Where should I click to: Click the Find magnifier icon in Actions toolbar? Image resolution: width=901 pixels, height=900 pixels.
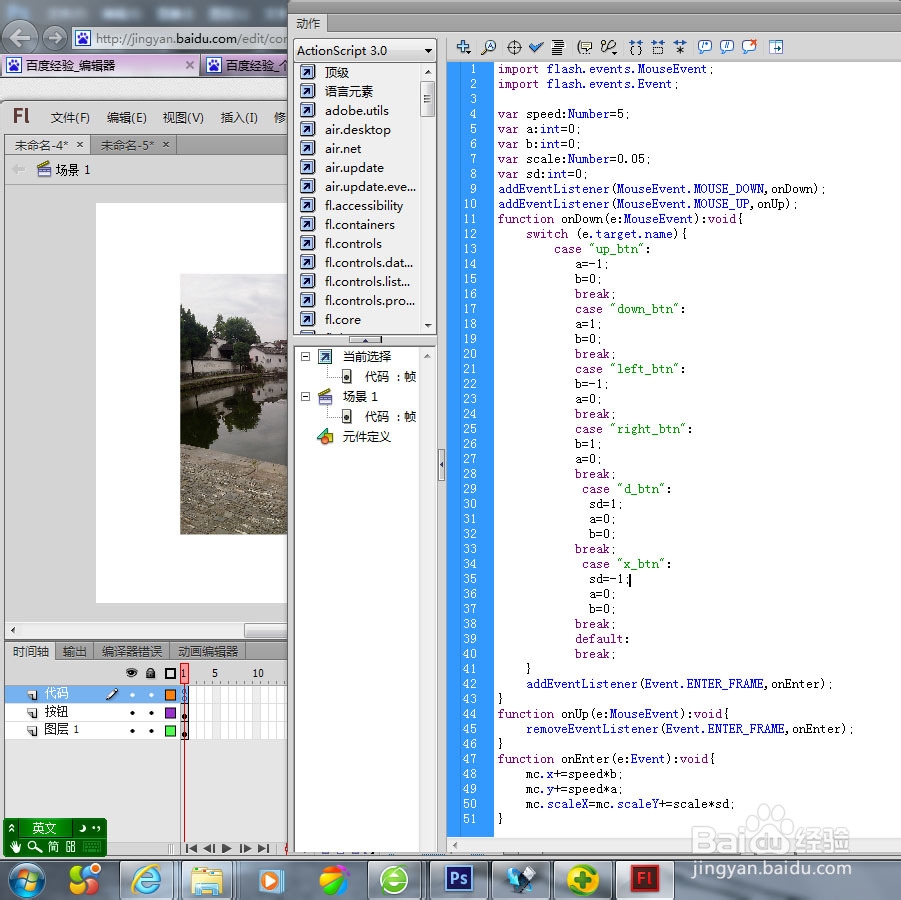click(488, 47)
